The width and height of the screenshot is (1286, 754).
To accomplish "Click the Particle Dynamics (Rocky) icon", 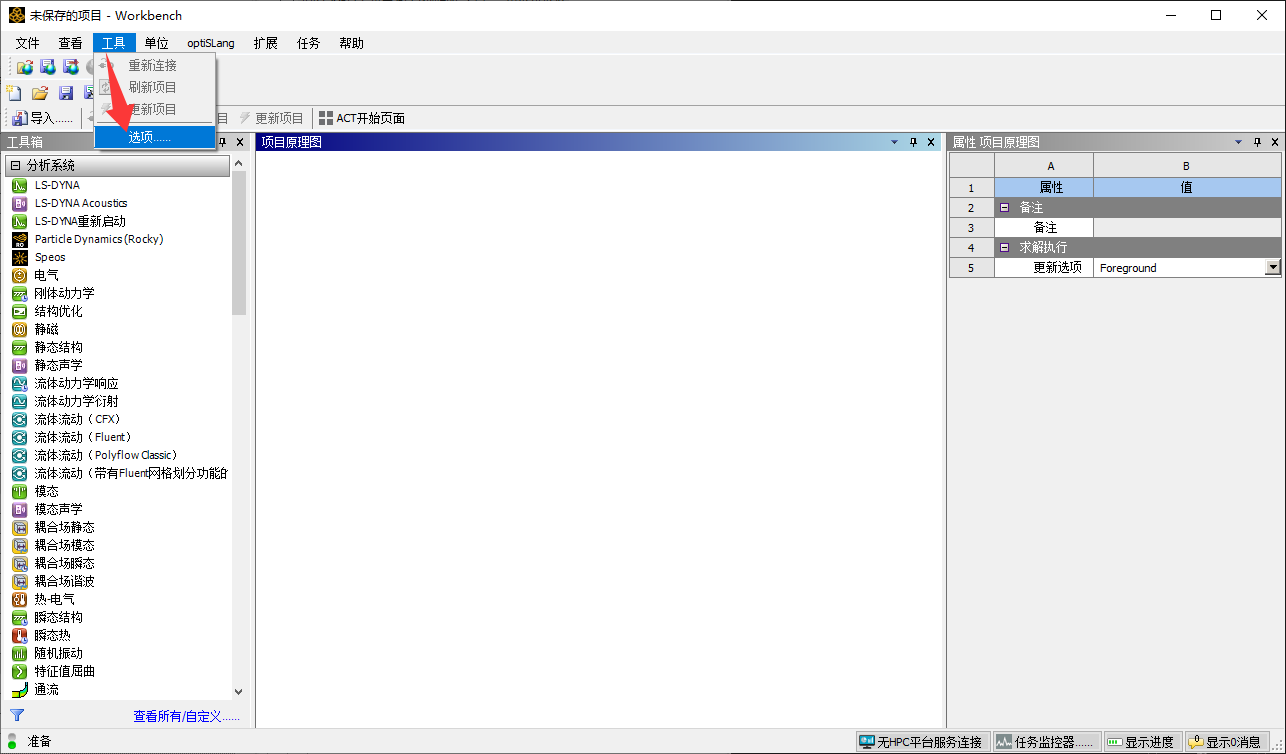I will (x=19, y=239).
